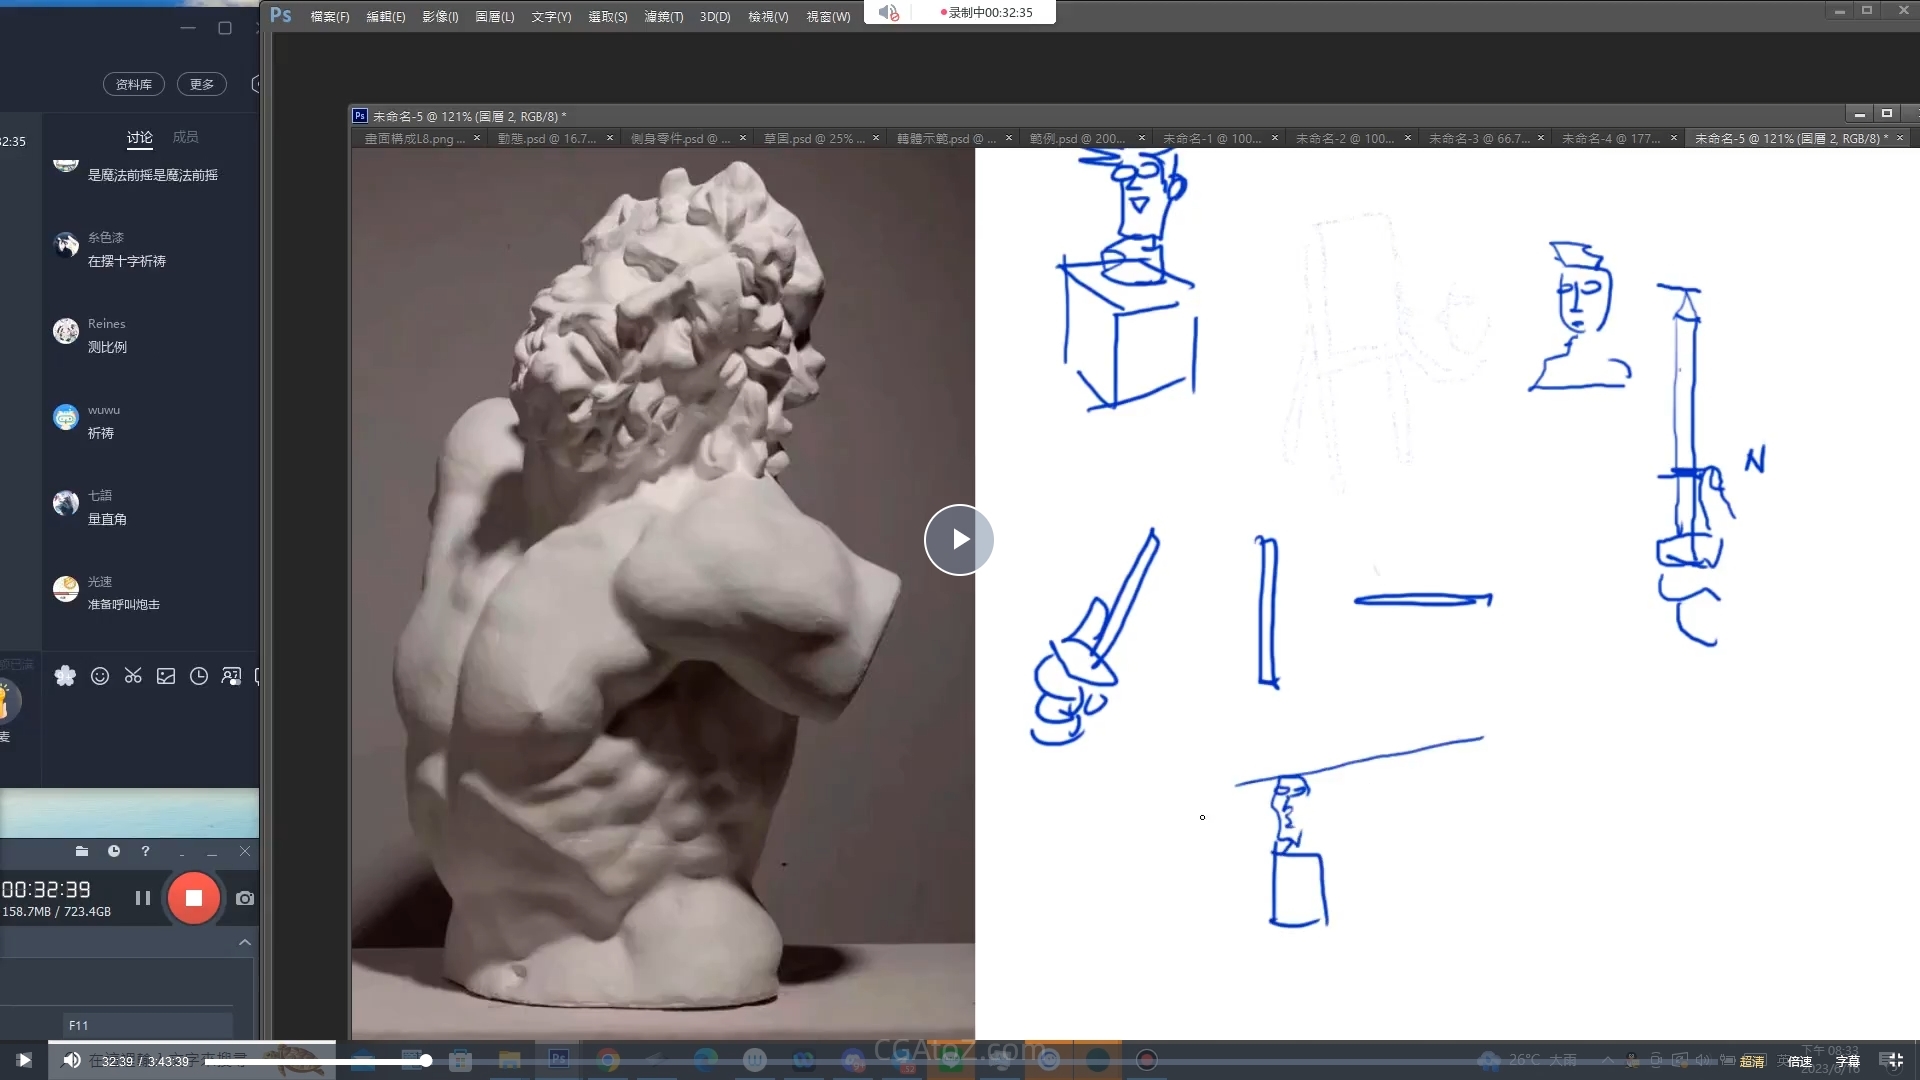
Task: Click the image upload icon in chat
Action: [166, 676]
